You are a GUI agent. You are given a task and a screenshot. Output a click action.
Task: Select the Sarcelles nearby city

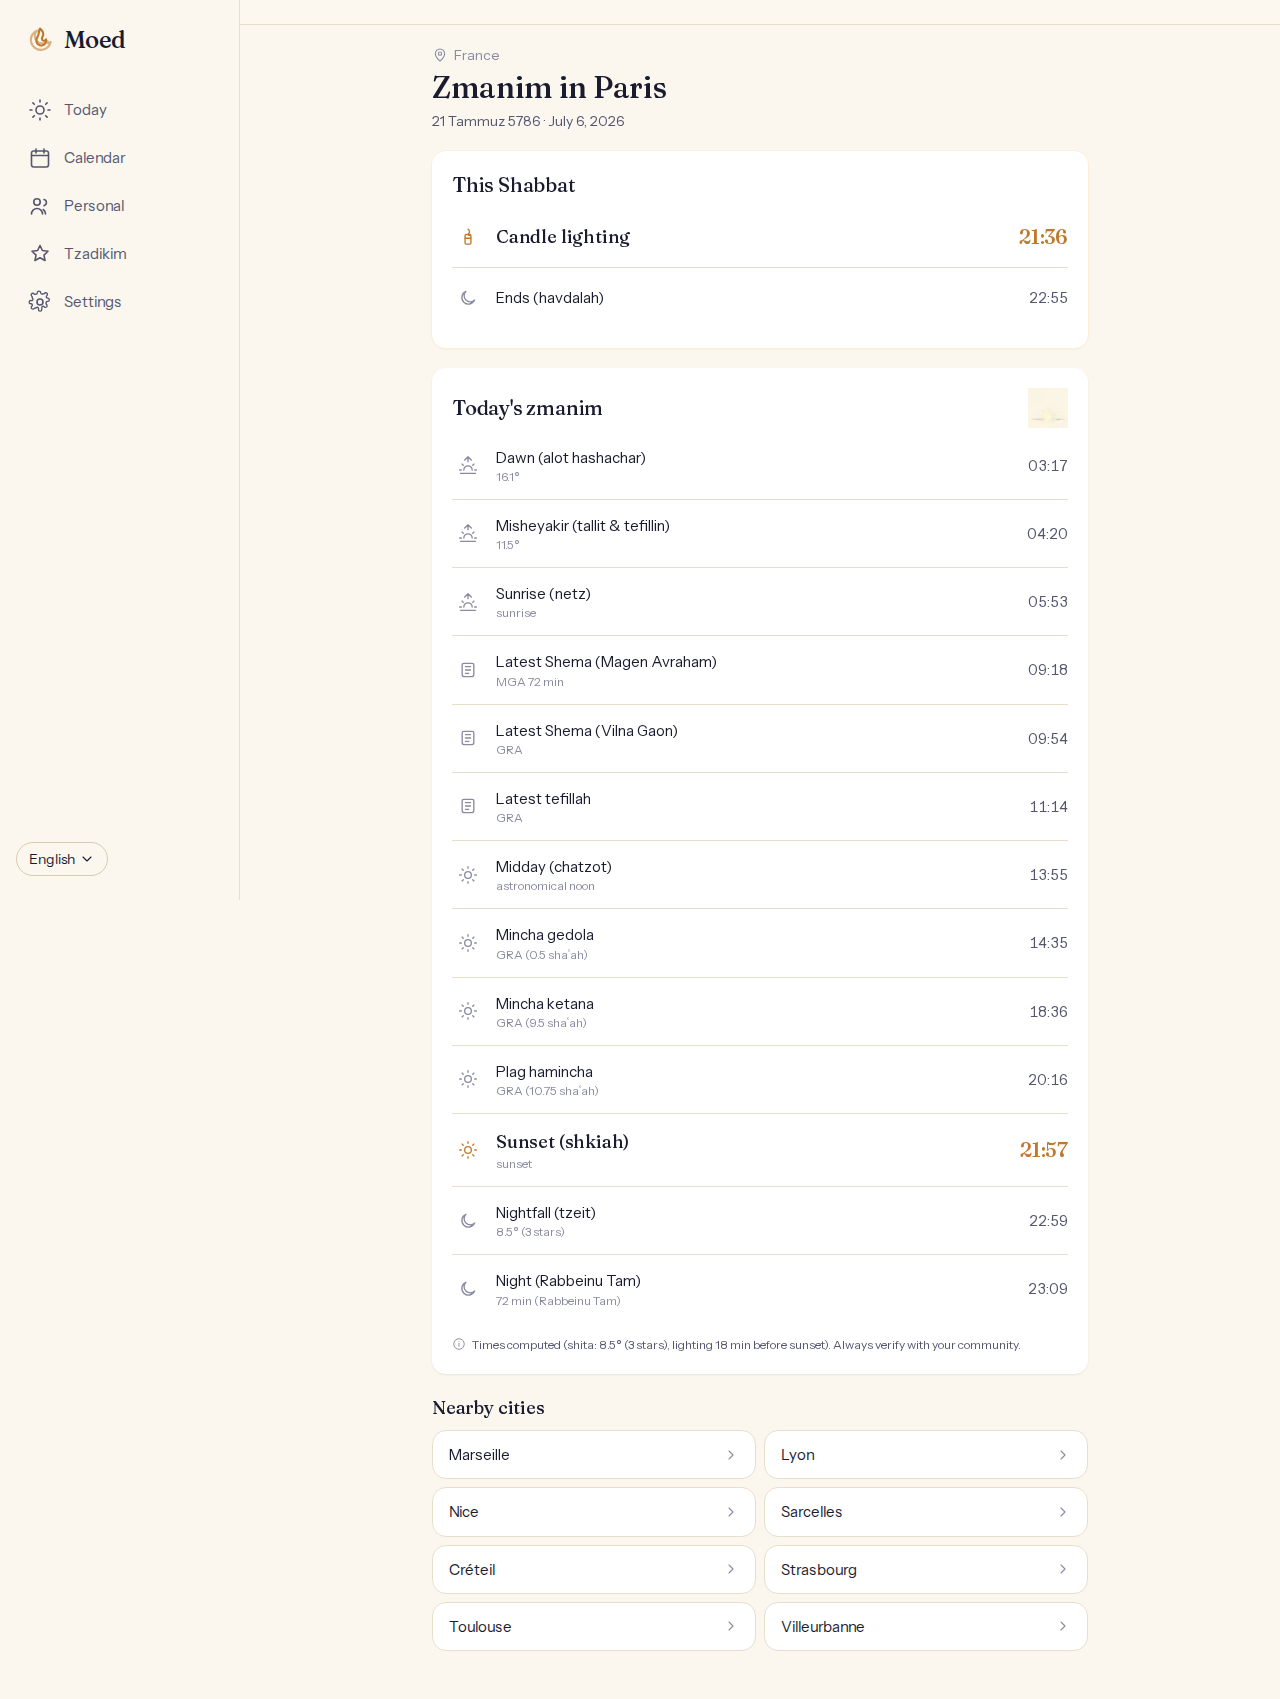[926, 1512]
